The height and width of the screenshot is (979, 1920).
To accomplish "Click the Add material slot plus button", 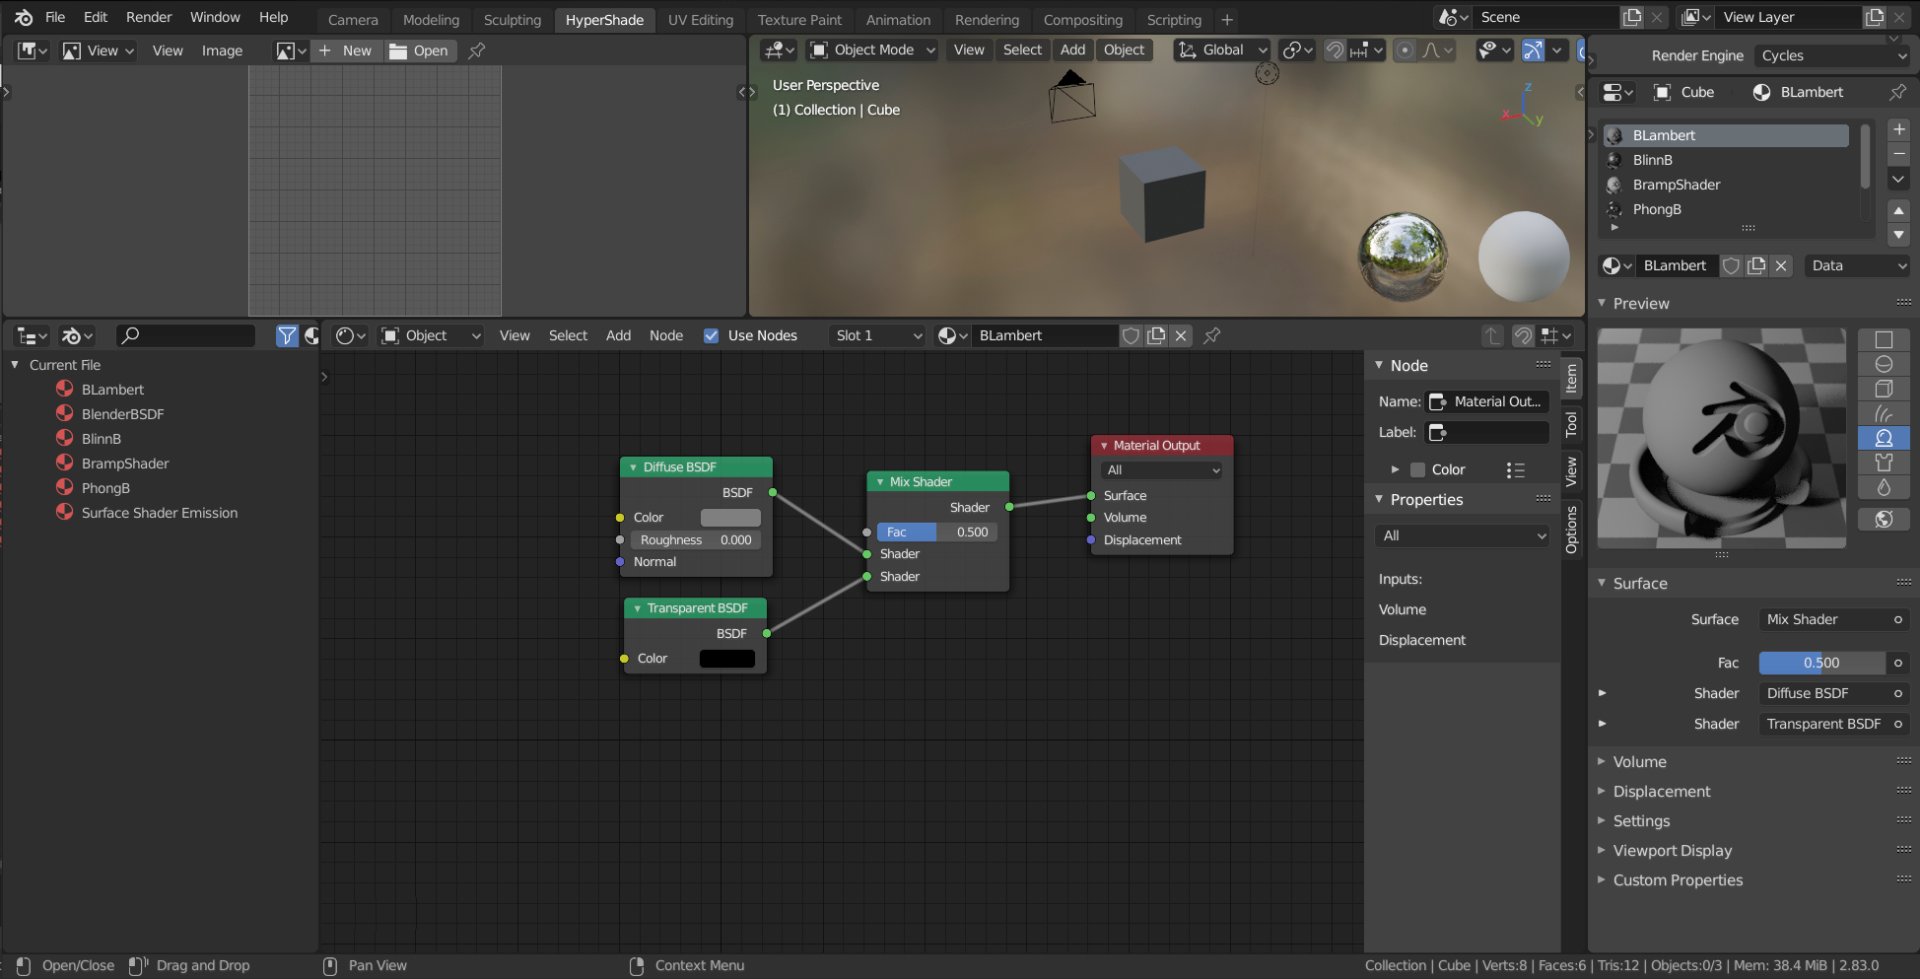I will (x=1898, y=130).
